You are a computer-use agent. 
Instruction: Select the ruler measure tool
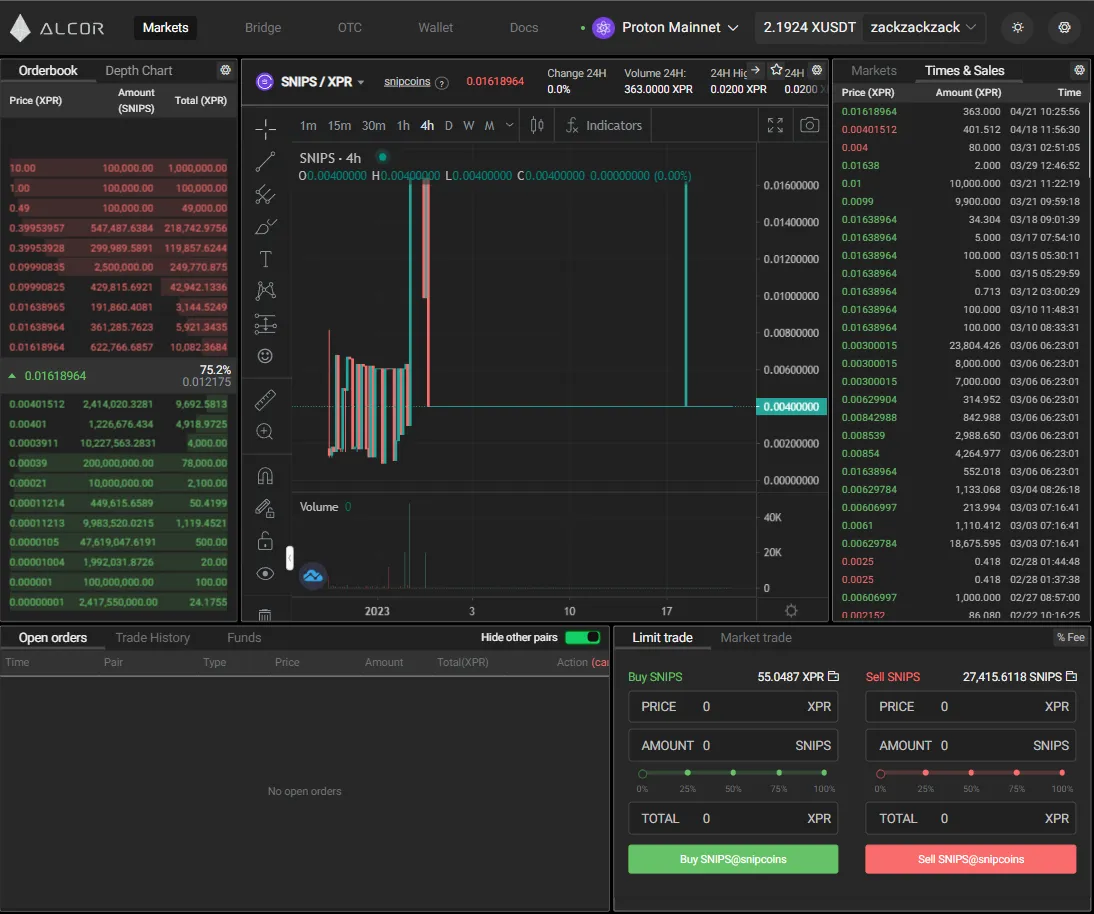pyautogui.click(x=265, y=400)
